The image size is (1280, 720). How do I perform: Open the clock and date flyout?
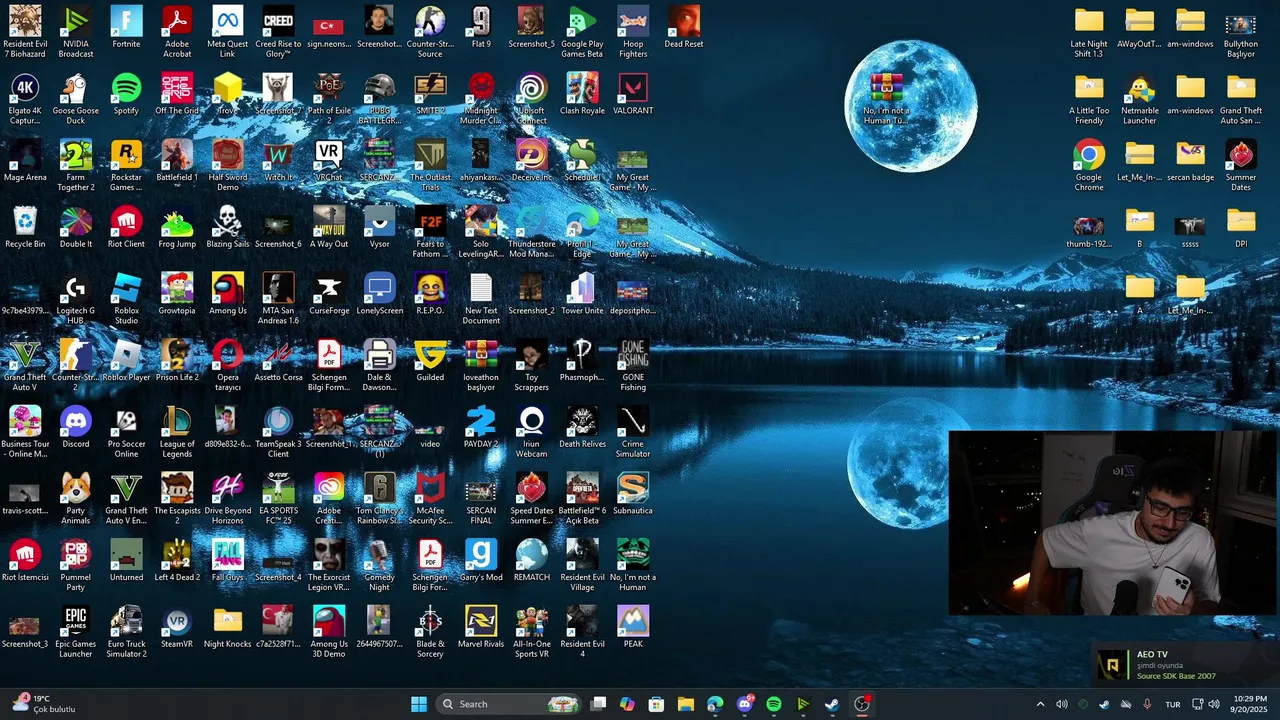[x=1248, y=704]
